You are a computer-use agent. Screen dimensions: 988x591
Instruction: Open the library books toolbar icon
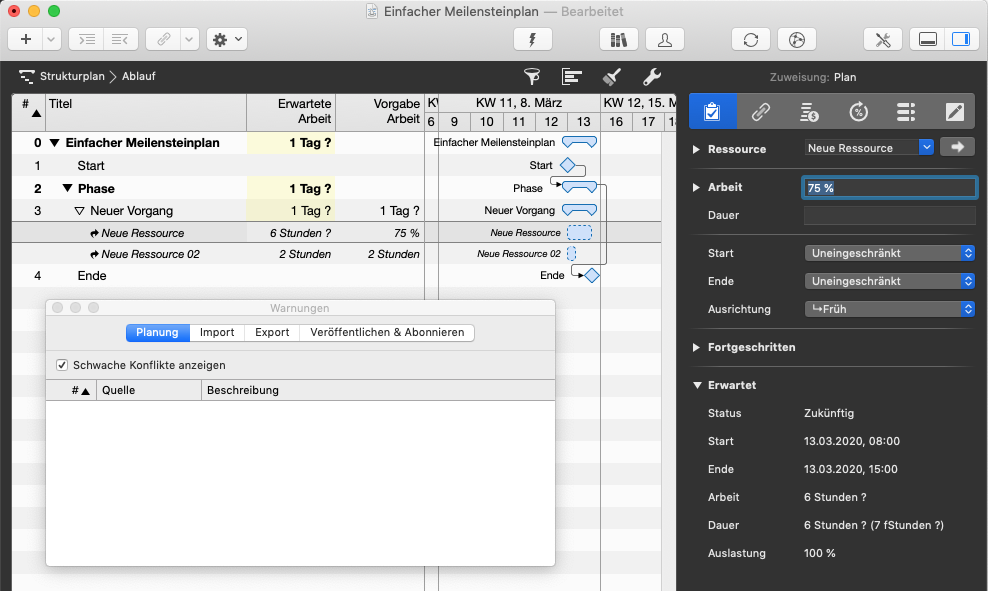[x=618, y=39]
